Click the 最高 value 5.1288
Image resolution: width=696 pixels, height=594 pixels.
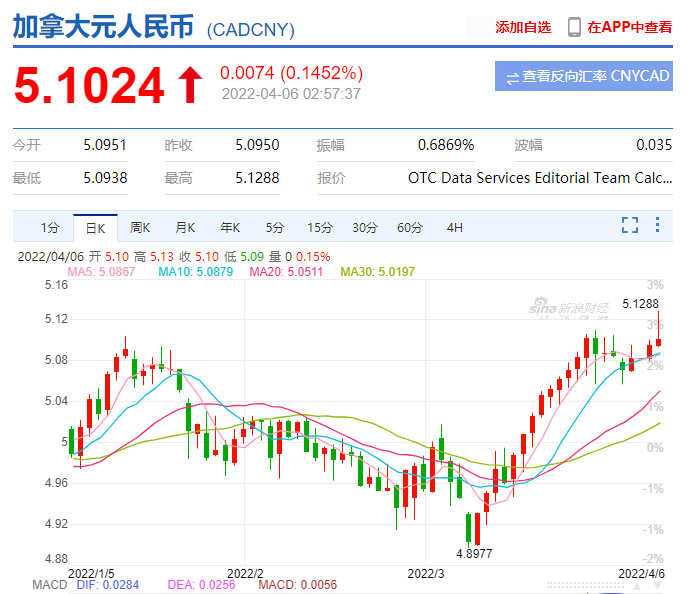coord(257,178)
